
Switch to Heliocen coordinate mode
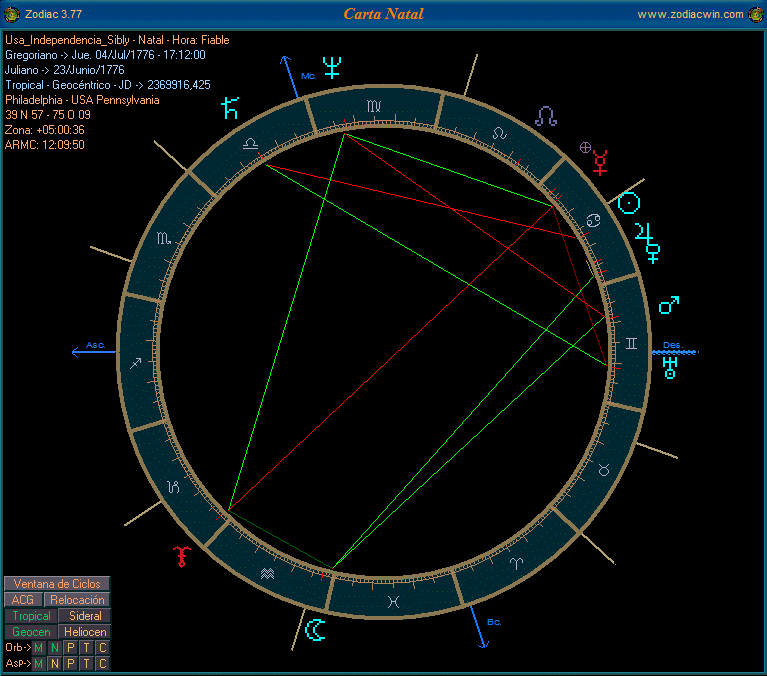tap(85, 632)
